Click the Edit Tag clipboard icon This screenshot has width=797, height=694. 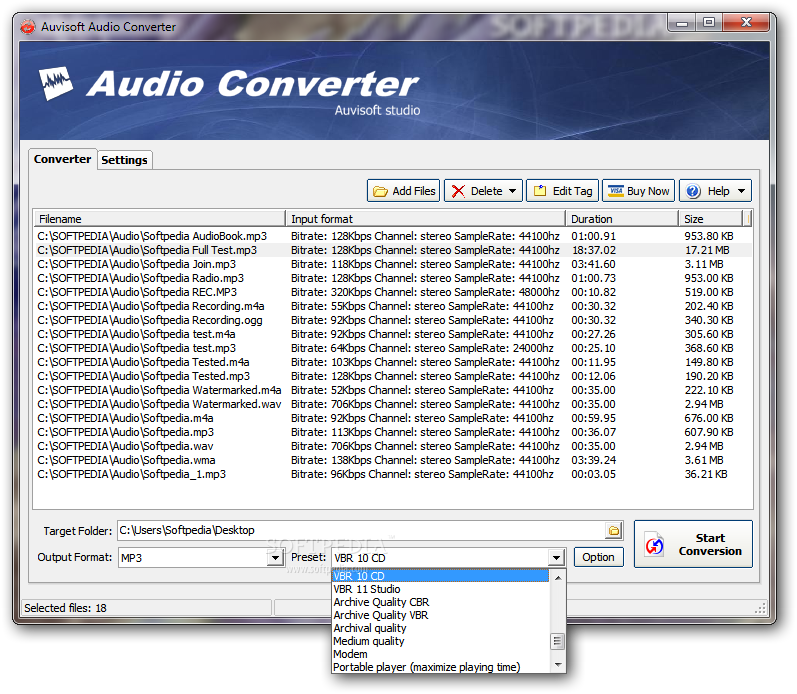(540, 191)
